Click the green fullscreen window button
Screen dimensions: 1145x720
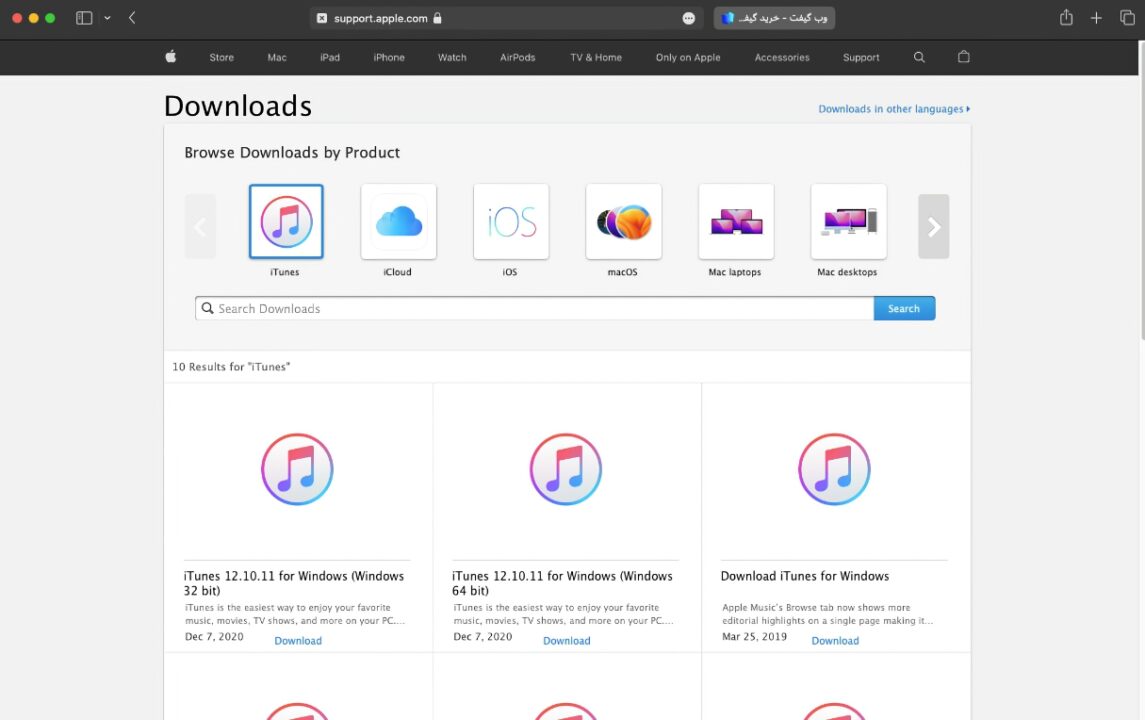coord(50,18)
